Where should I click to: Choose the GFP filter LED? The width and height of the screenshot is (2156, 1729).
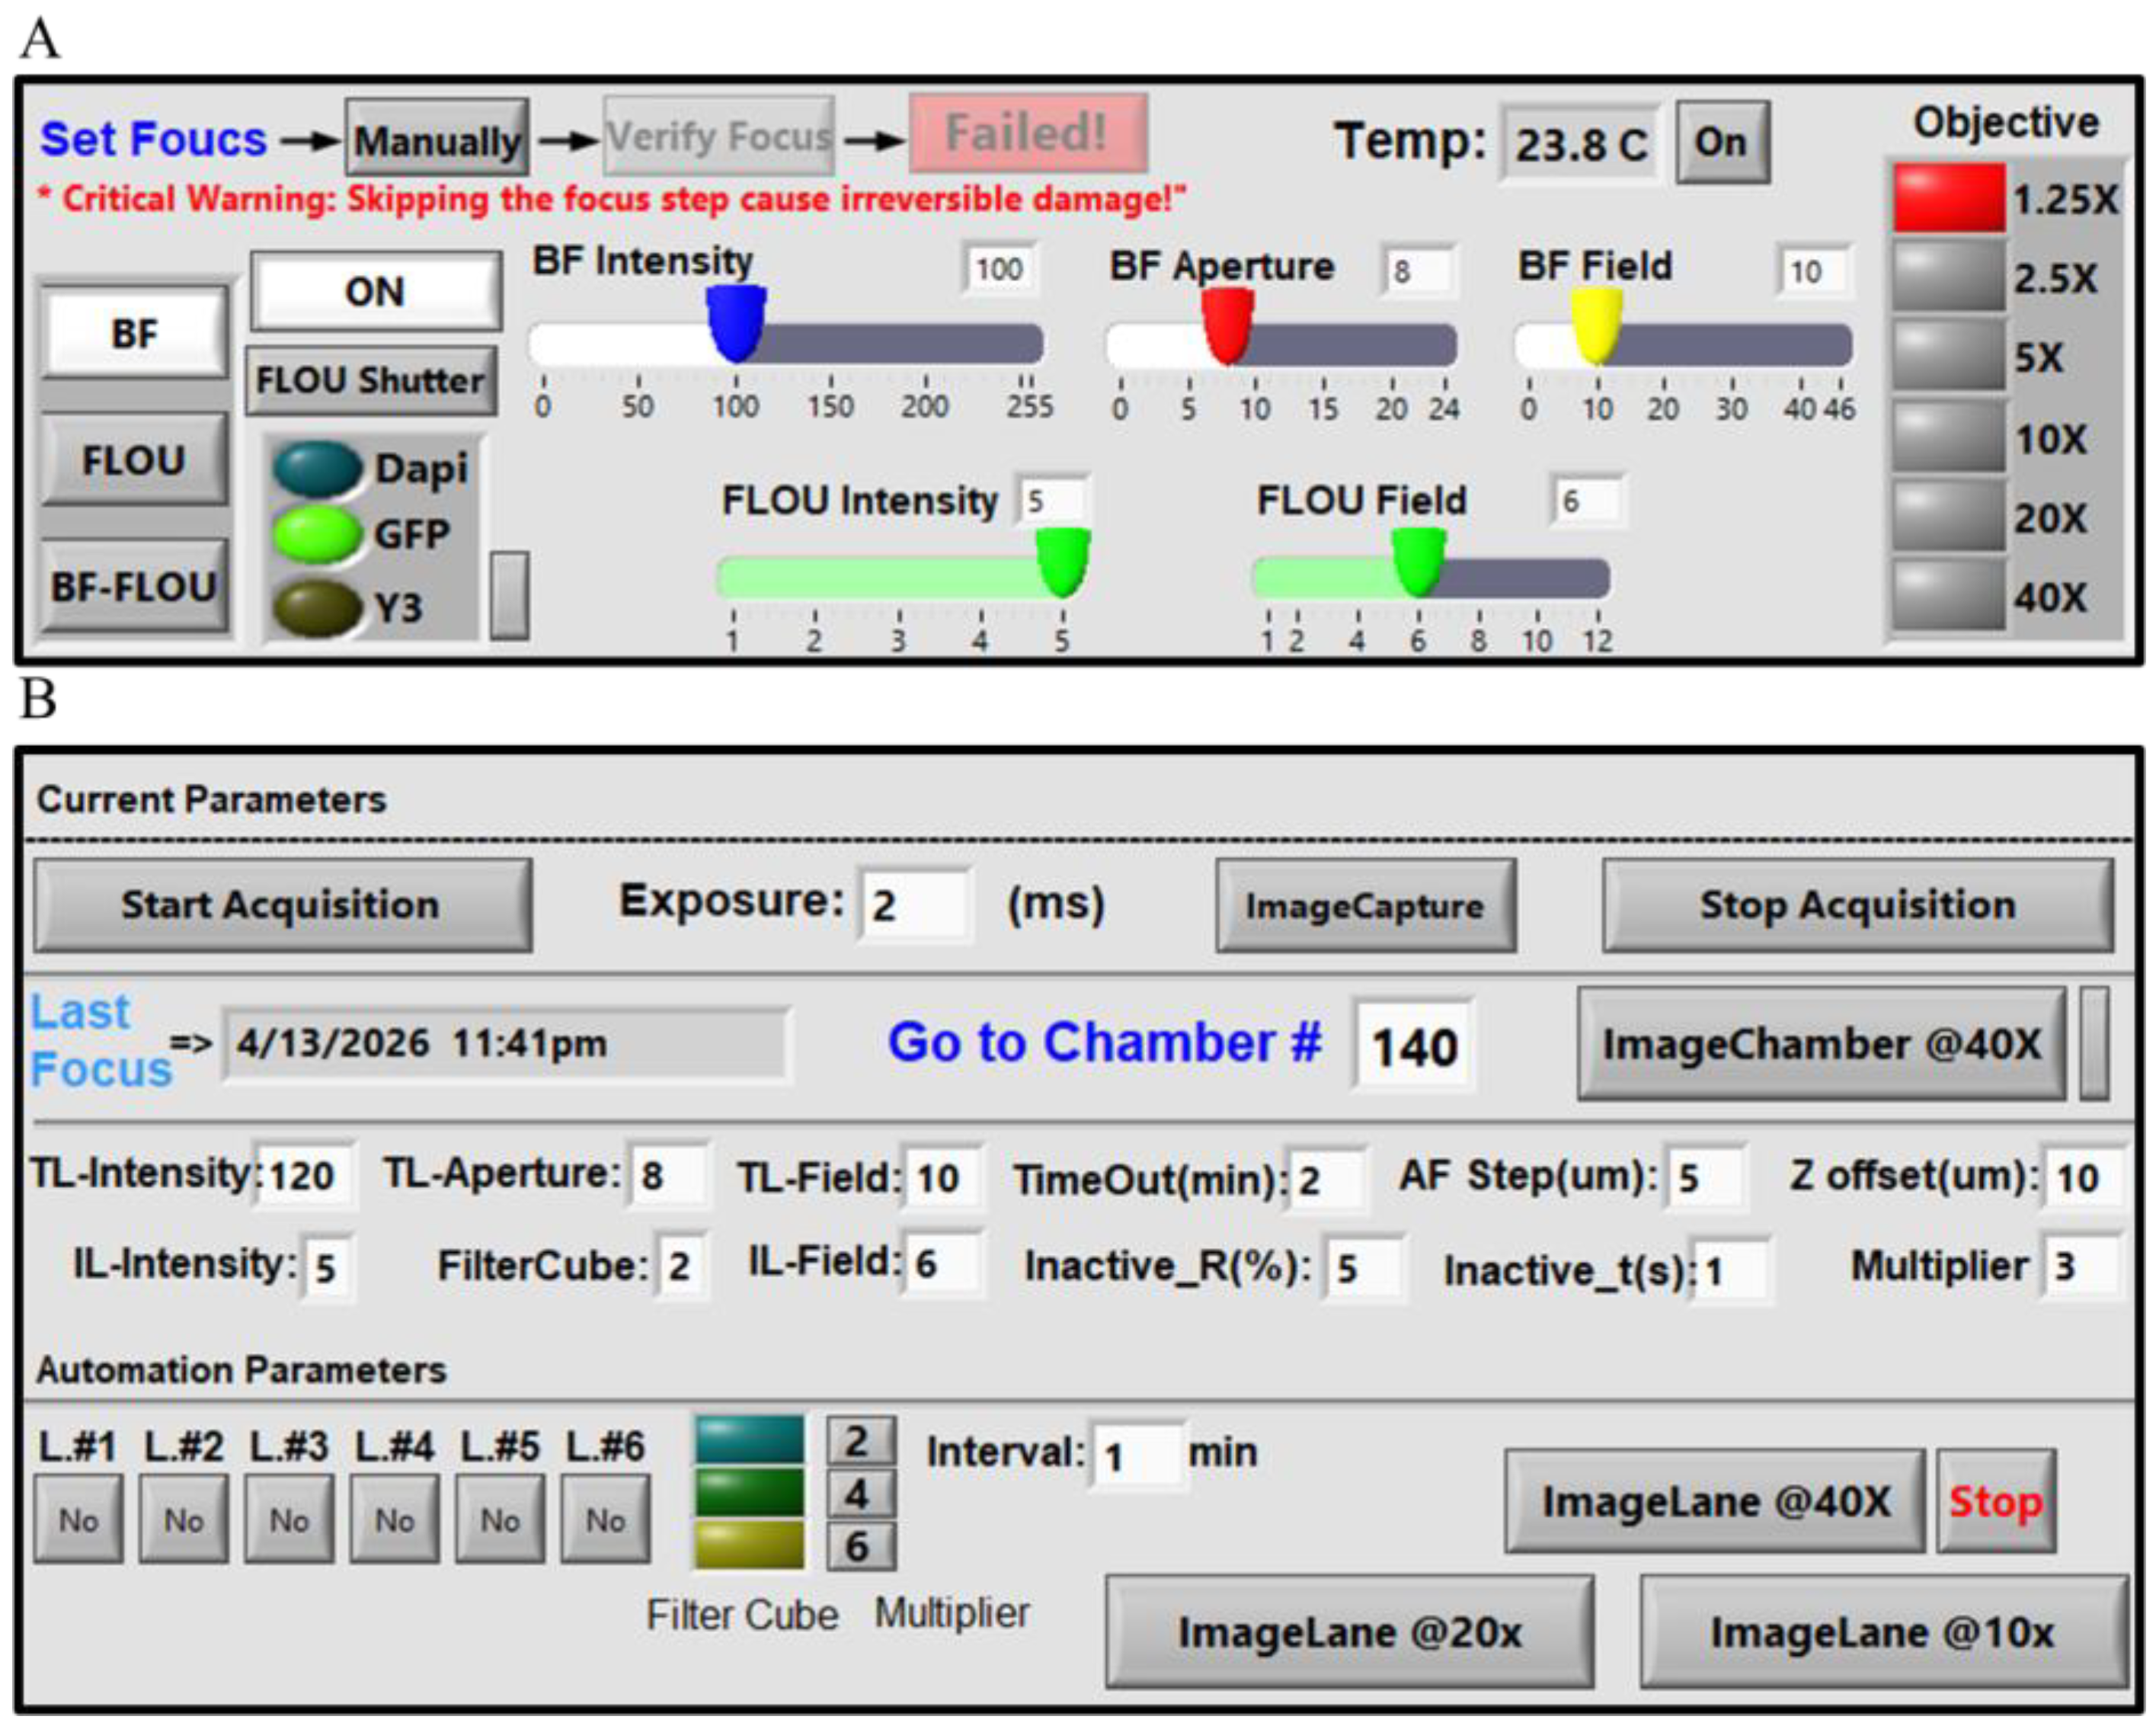317,535
